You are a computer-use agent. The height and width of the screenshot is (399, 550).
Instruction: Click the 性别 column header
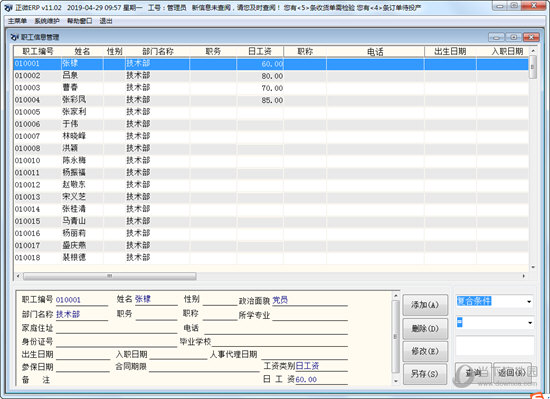[x=114, y=52]
